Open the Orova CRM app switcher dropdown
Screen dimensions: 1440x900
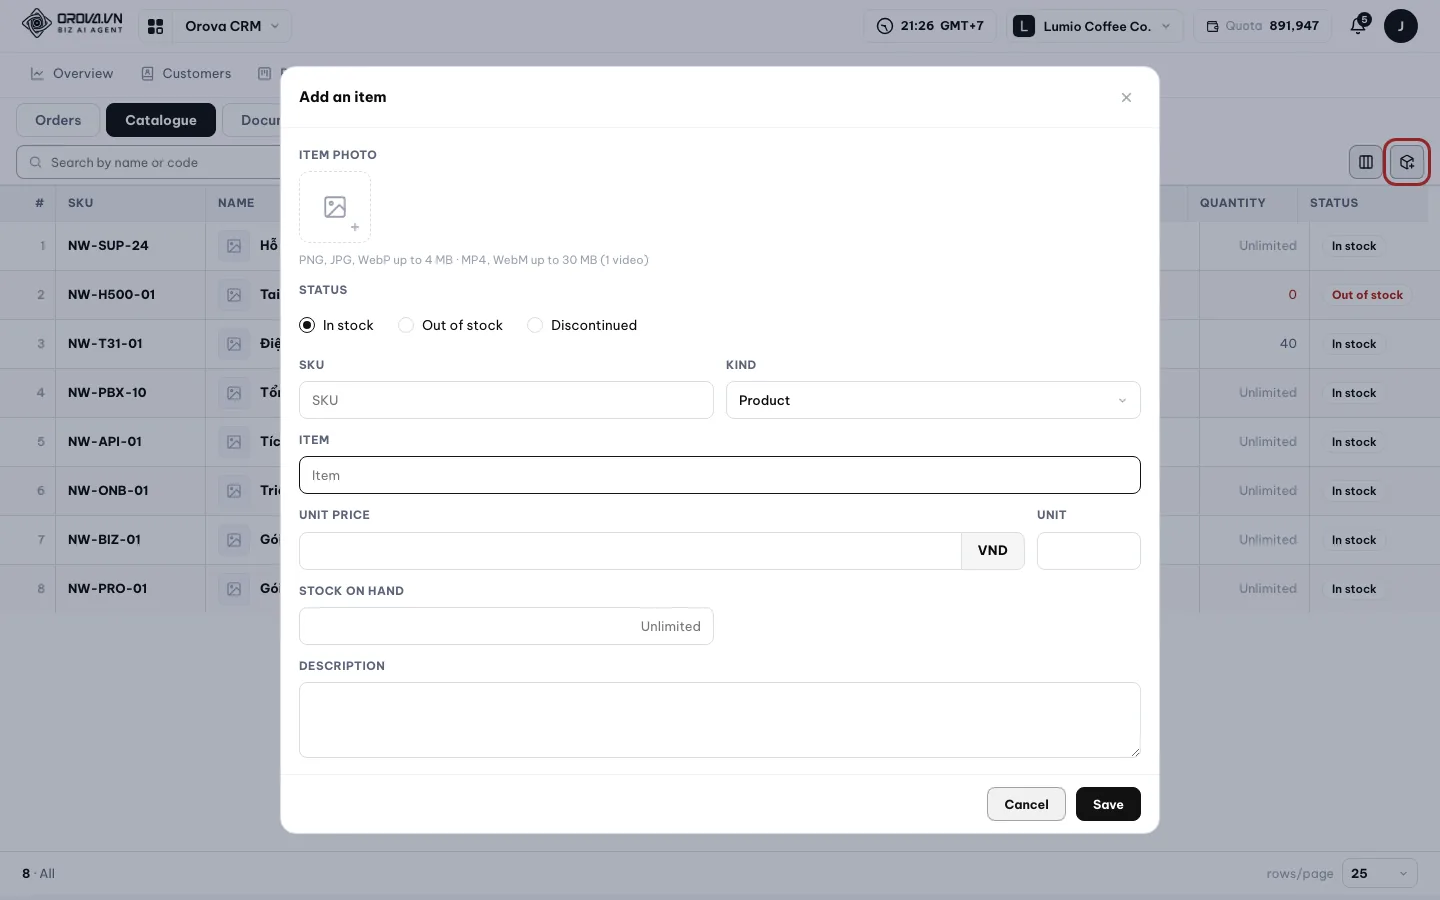[231, 26]
